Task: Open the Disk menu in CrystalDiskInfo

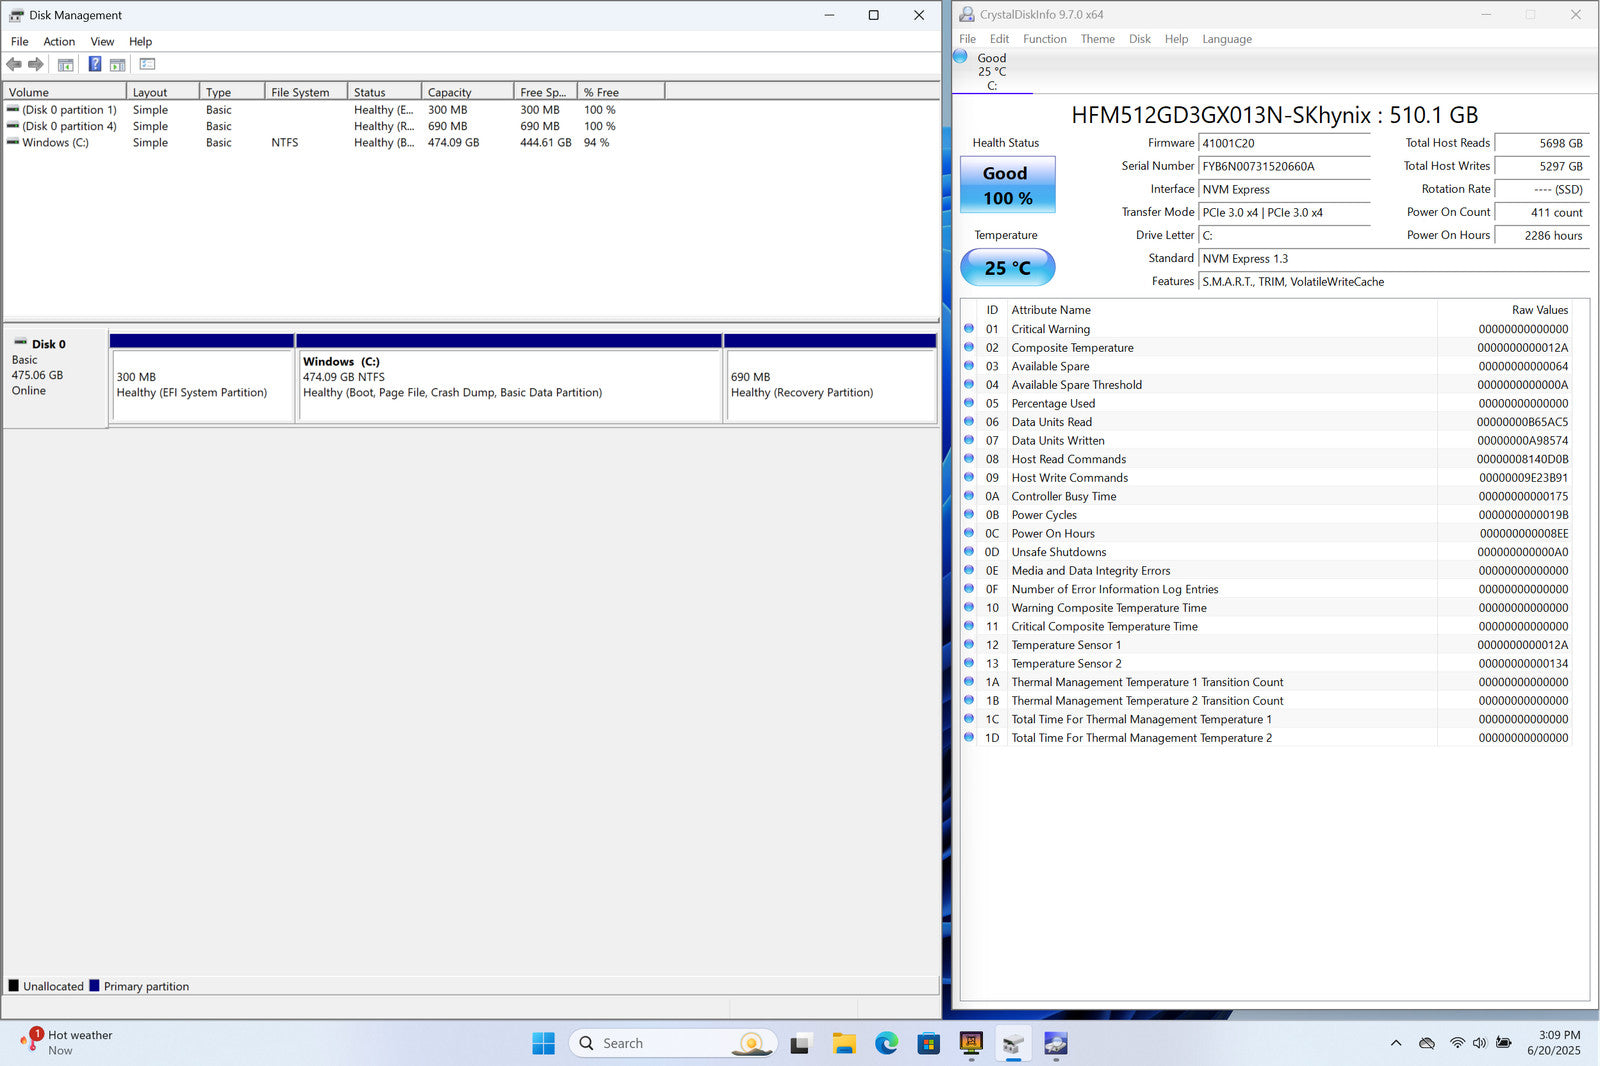Action: click(x=1140, y=39)
